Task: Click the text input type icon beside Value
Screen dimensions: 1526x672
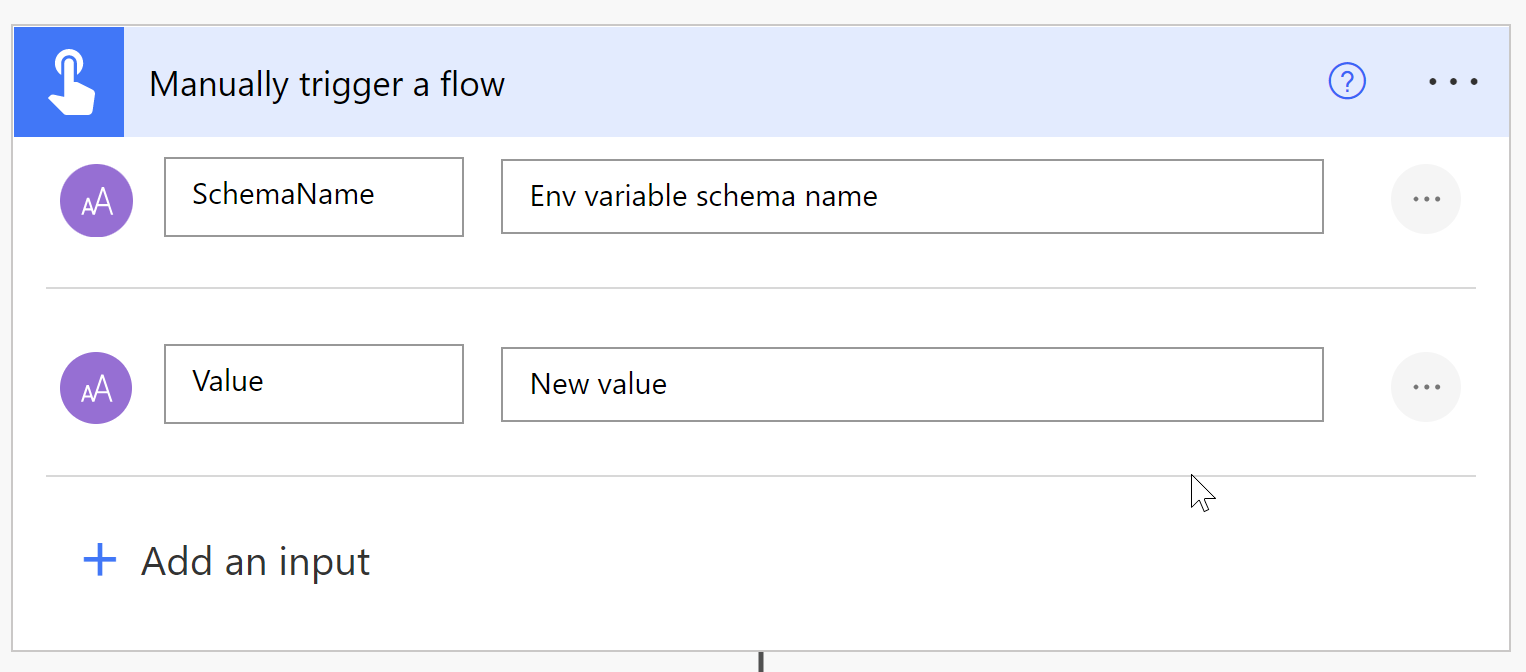Action: (96, 387)
